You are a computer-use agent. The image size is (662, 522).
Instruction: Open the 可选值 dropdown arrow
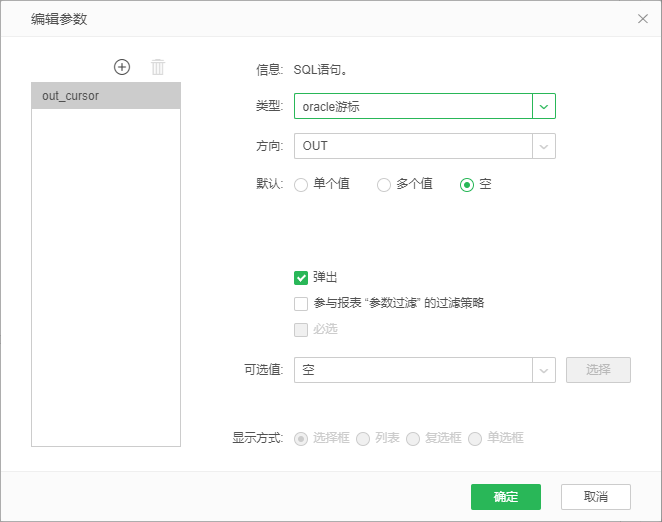[x=544, y=370]
